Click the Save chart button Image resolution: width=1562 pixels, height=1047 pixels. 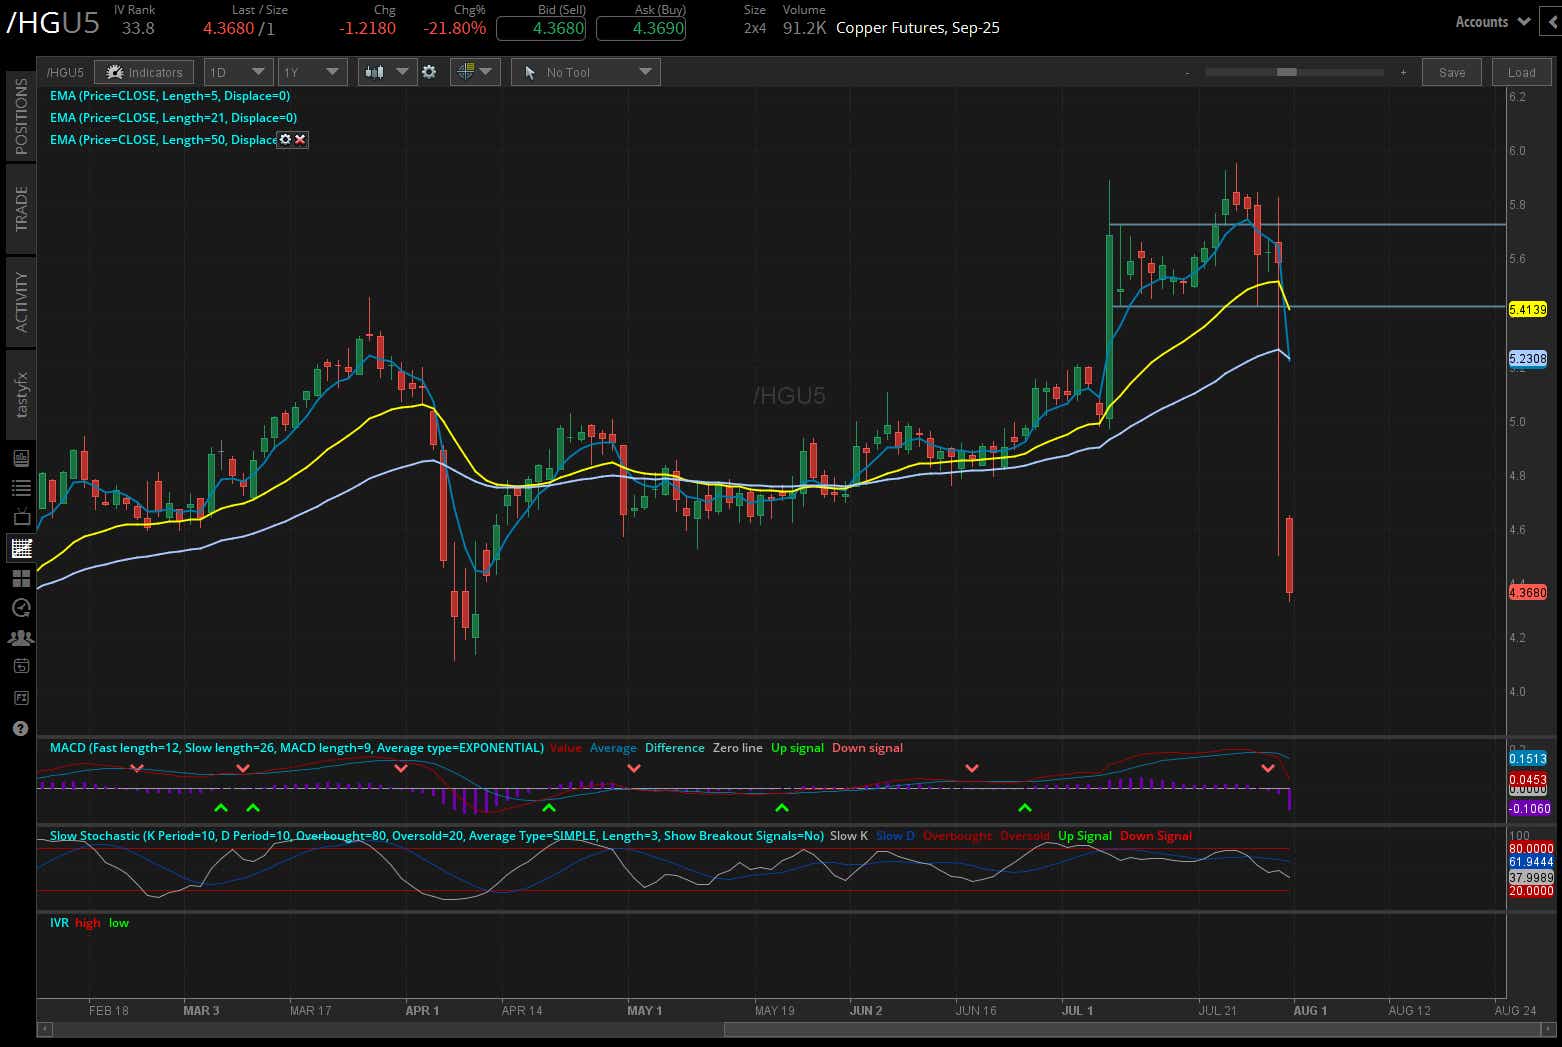[x=1451, y=71]
